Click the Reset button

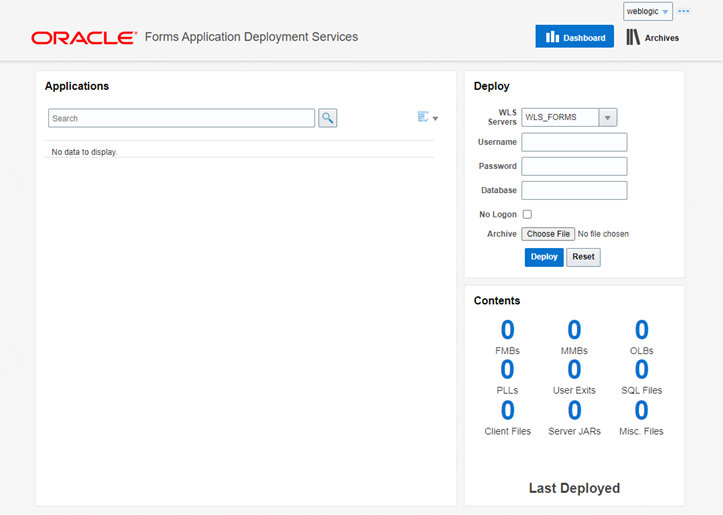(583, 257)
